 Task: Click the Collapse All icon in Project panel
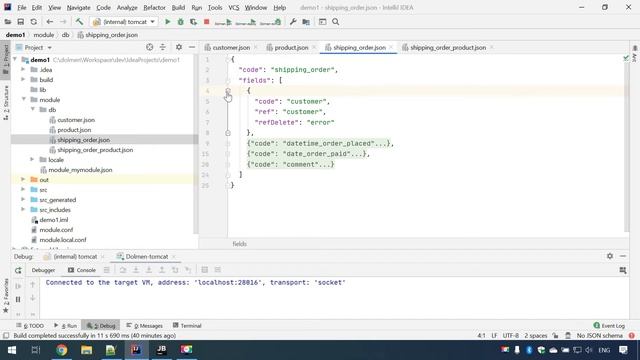[163, 47]
